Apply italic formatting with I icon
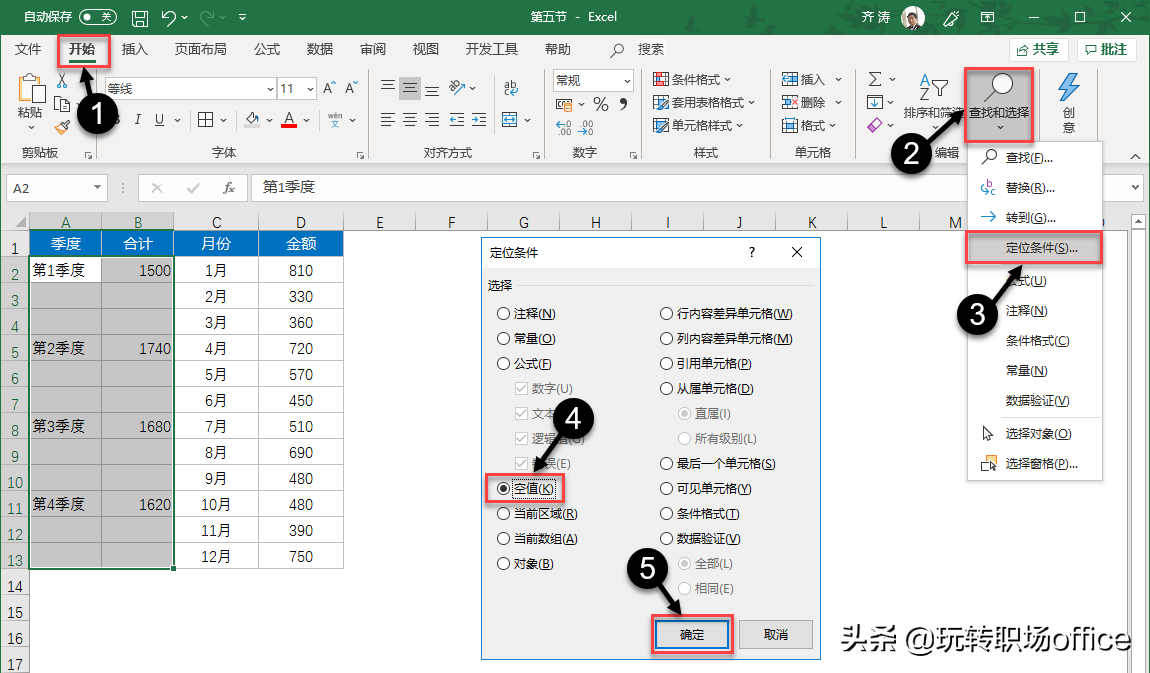The height and width of the screenshot is (673, 1150). pyautogui.click(x=137, y=120)
